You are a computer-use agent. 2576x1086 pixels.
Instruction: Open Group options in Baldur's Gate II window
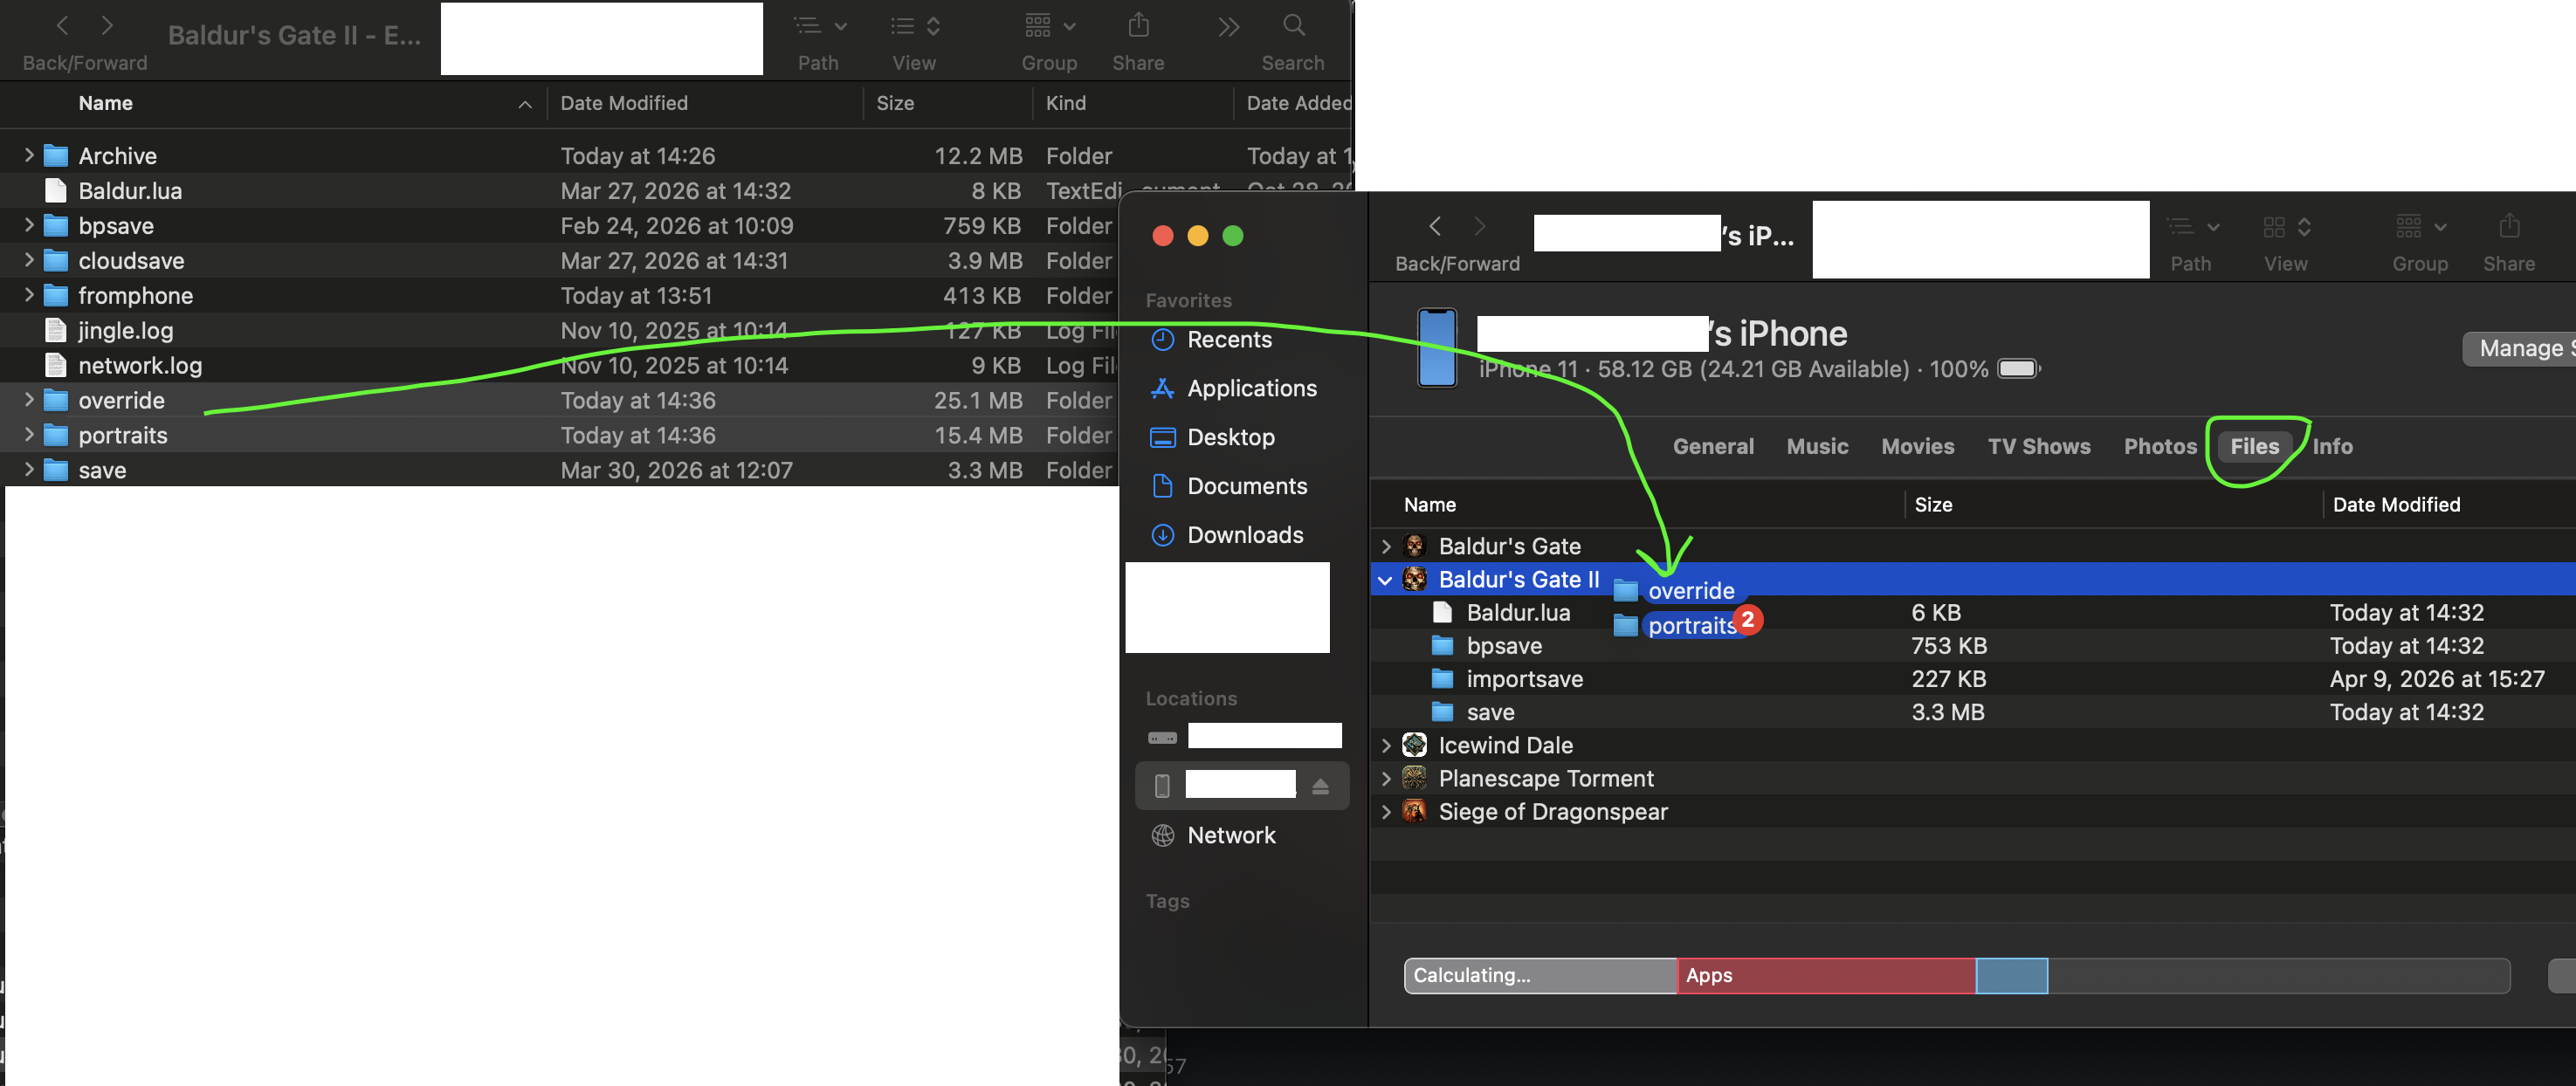click(x=1049, y=27)
